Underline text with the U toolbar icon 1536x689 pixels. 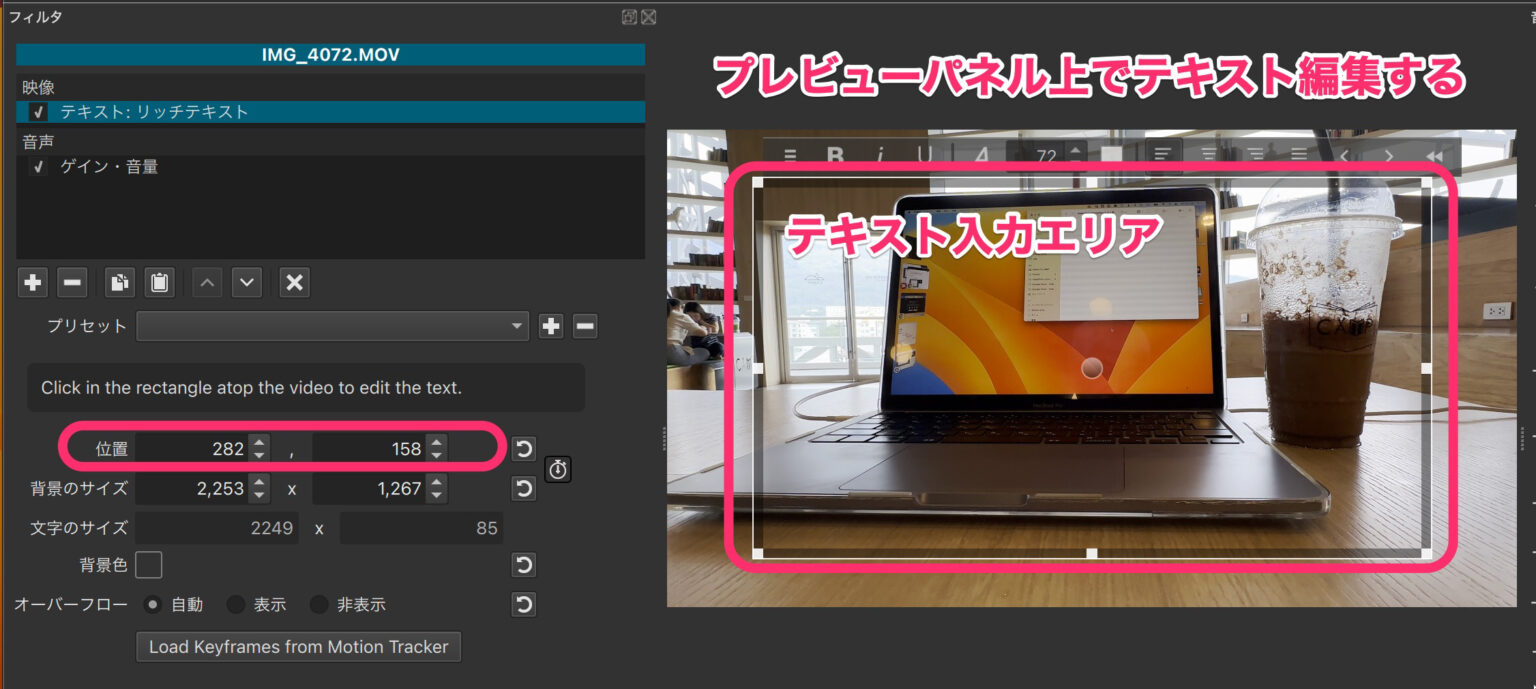point(927,152)
